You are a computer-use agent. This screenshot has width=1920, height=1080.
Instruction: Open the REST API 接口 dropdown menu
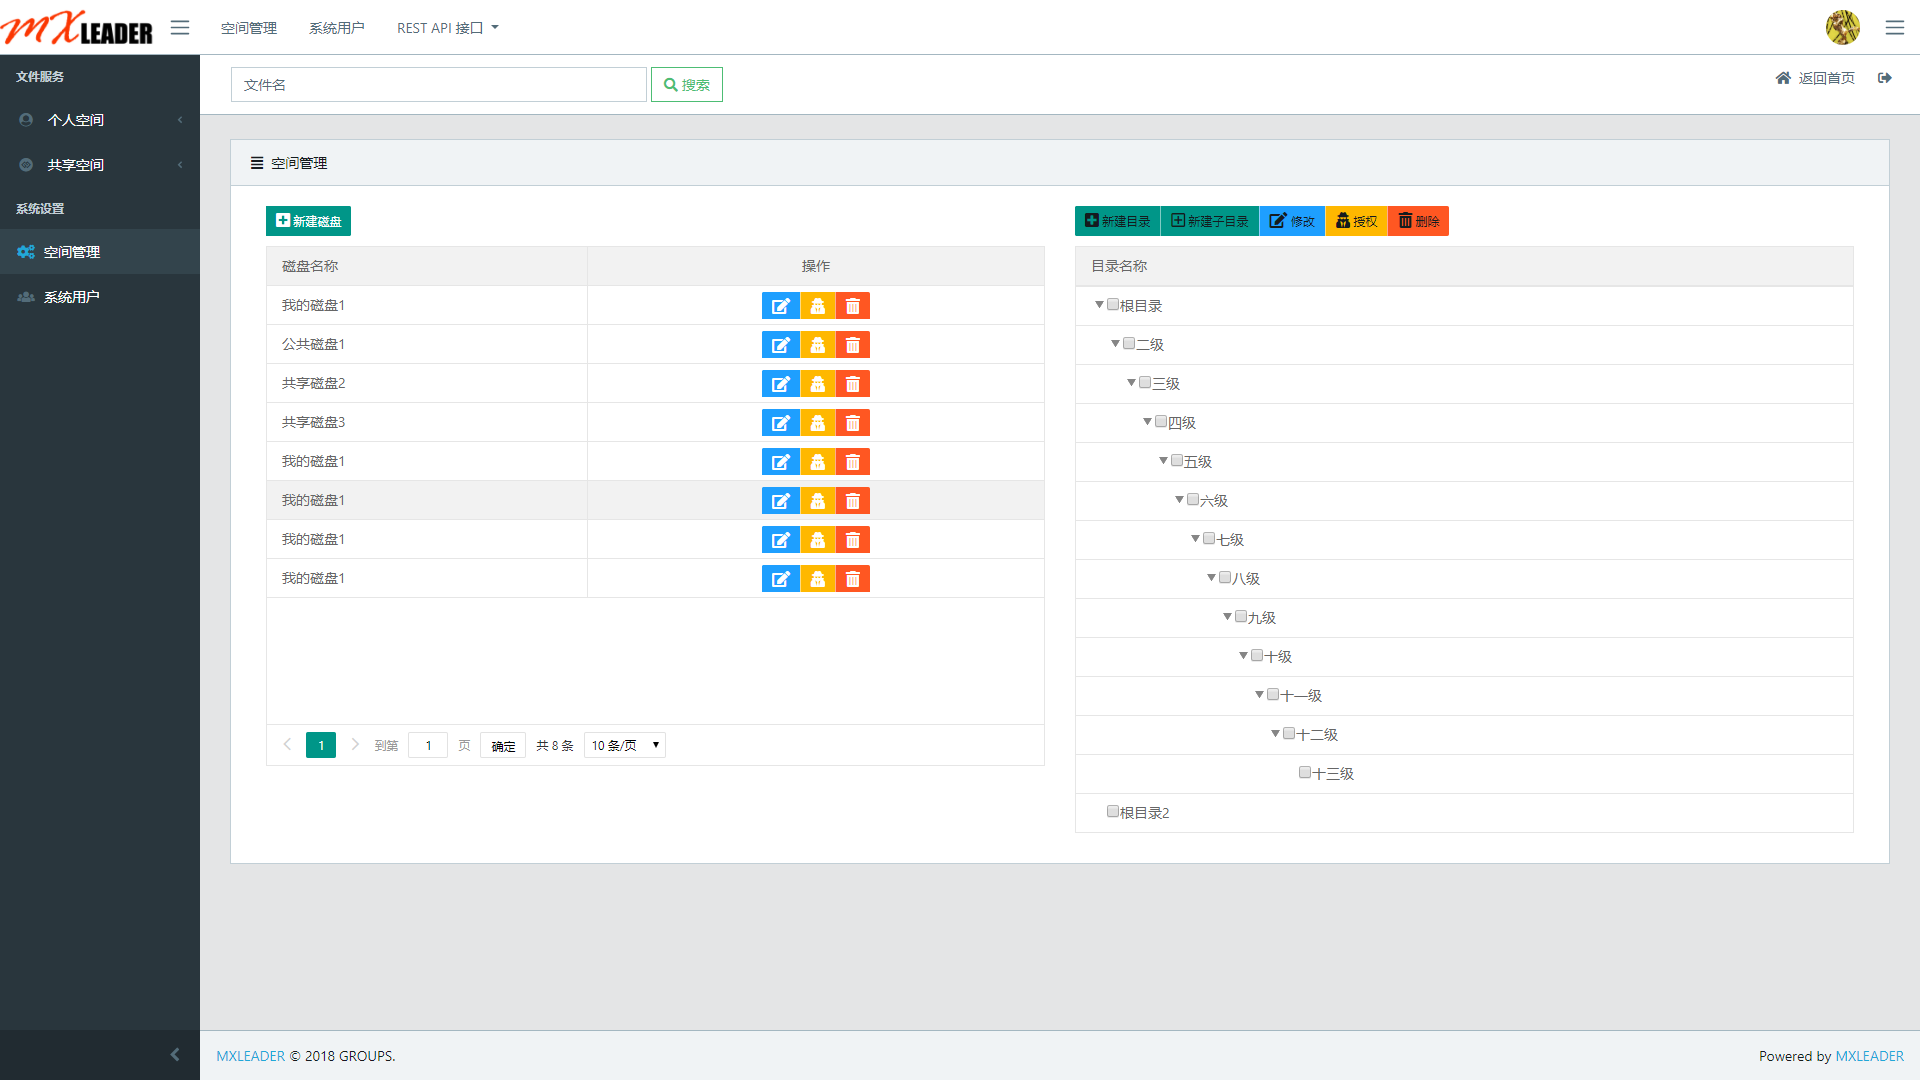[447, 28]
